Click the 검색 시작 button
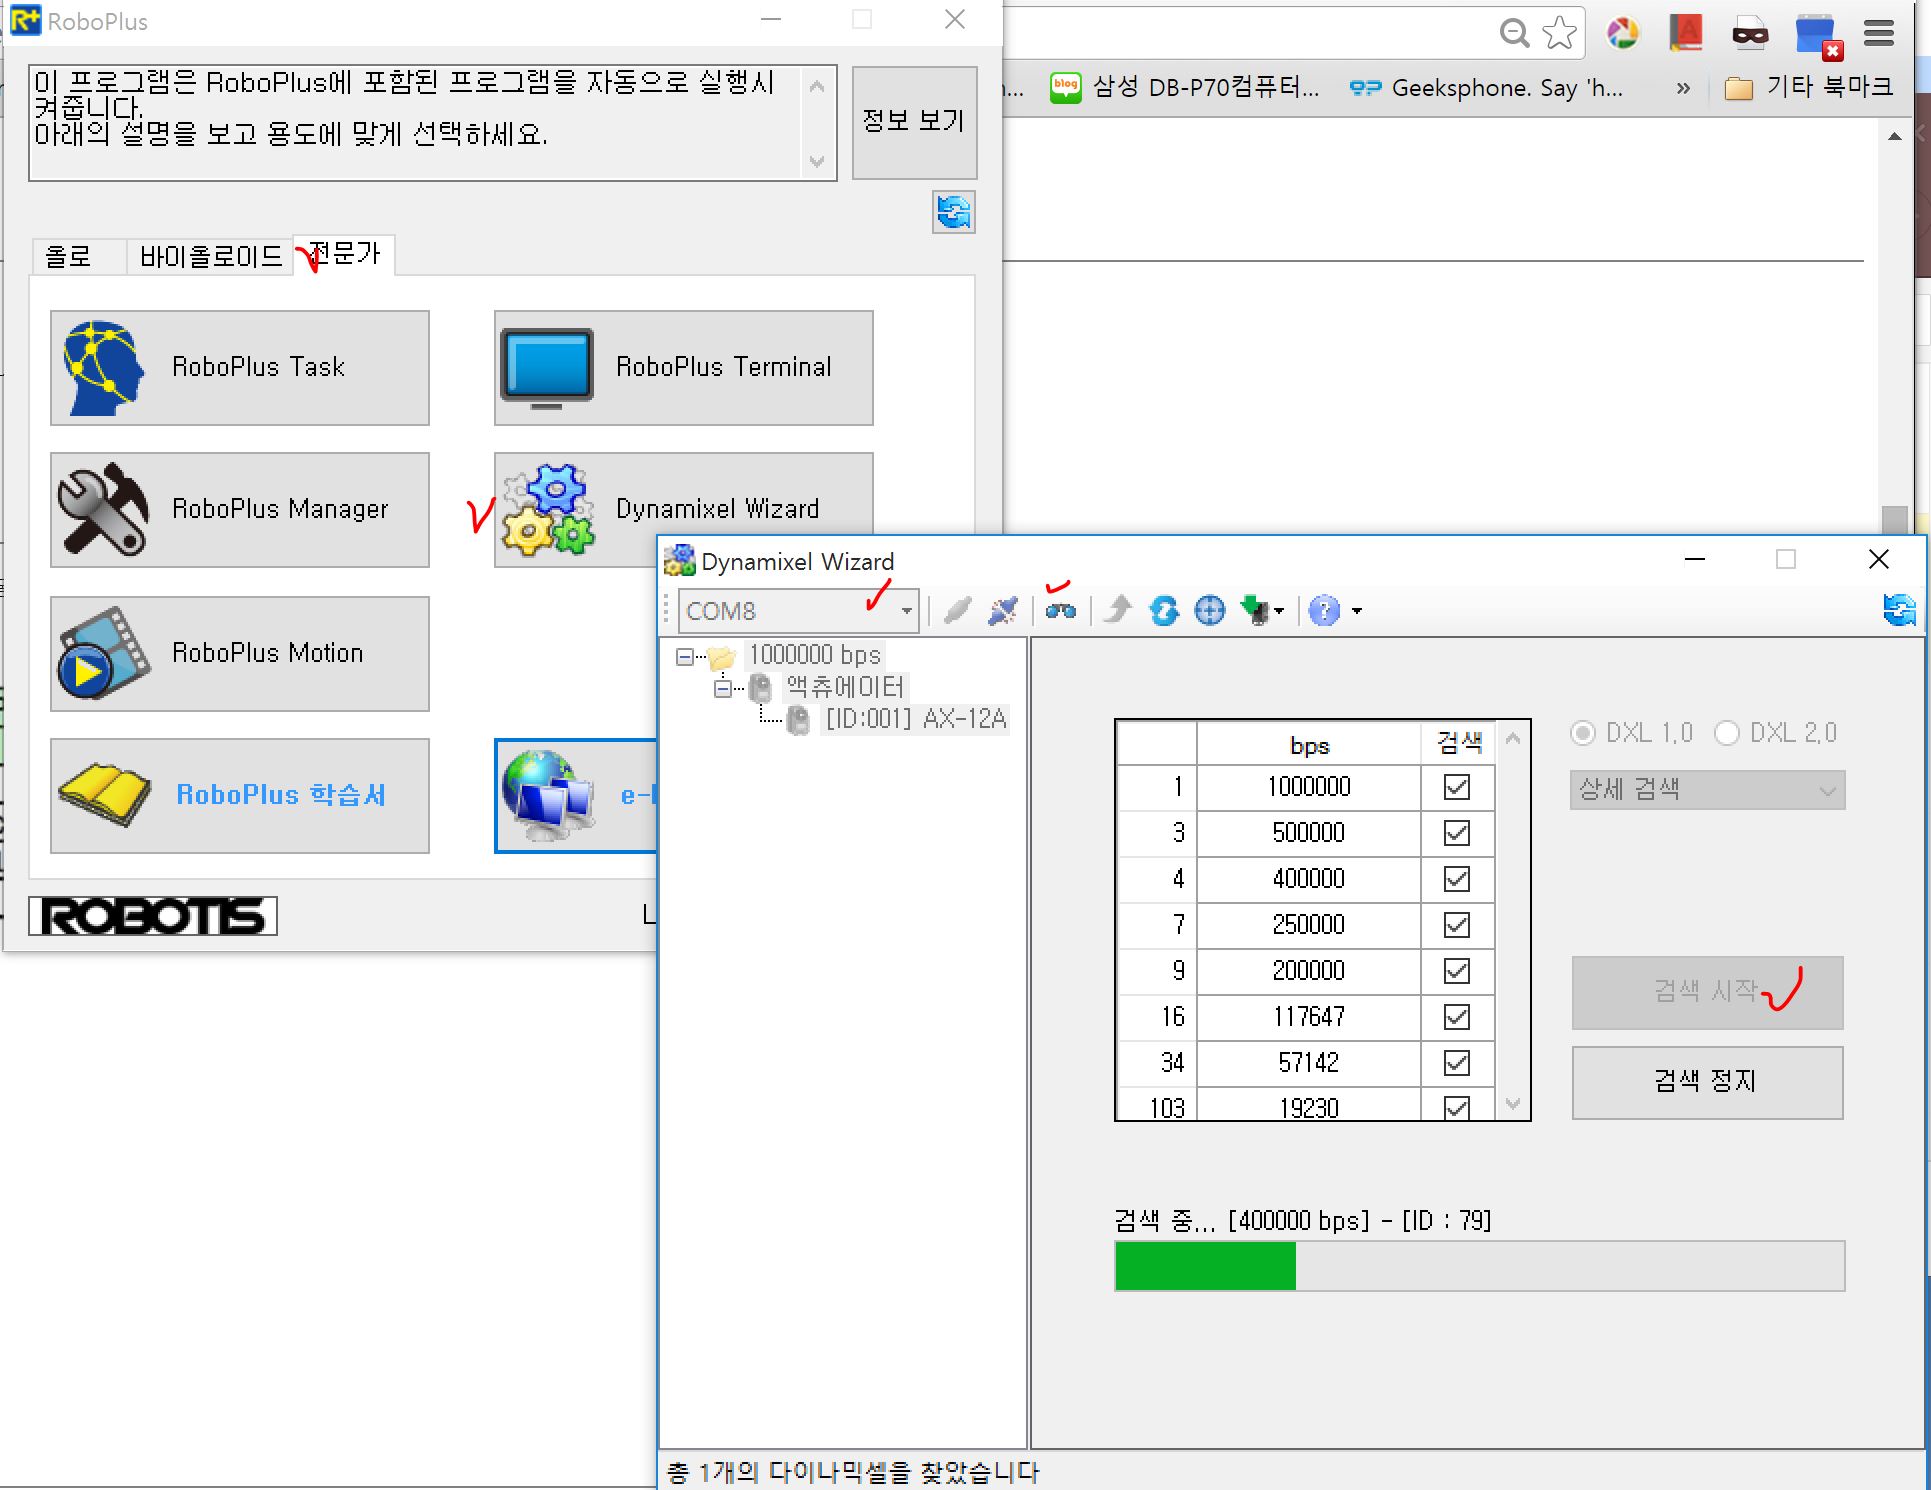This screenshot has width=1931, height=1490. point(1707,992)
